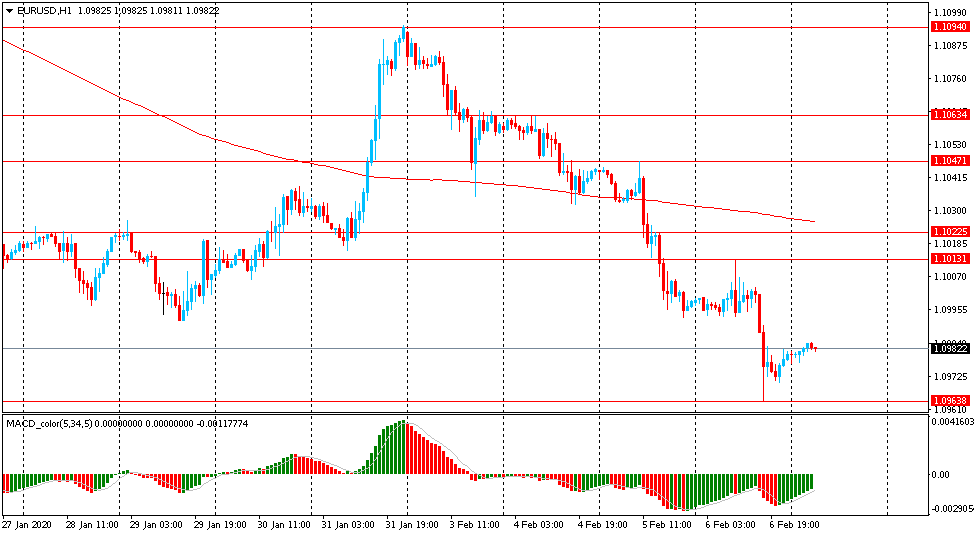Viewport: 974px width, 536px height.
Task: Click the 29 Jan 03:00 time label
Action: coord(157,525)
